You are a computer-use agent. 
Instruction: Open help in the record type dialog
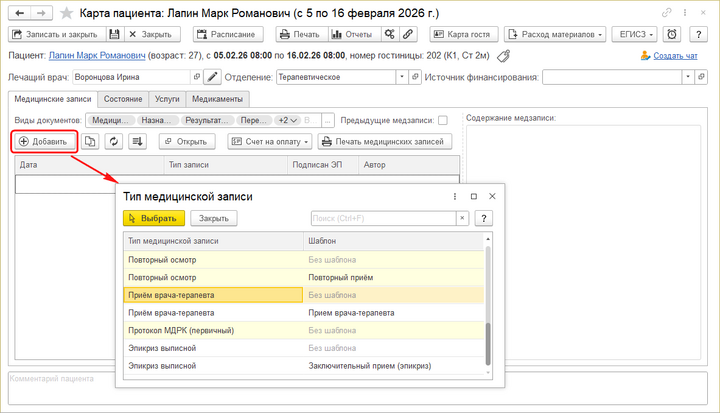pyautogui.click(x=485, y=218)
